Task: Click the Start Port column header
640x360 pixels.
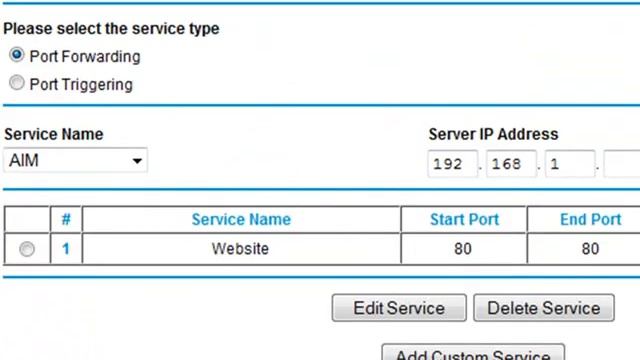Action: pyautogui.click(x=464, y=220)
